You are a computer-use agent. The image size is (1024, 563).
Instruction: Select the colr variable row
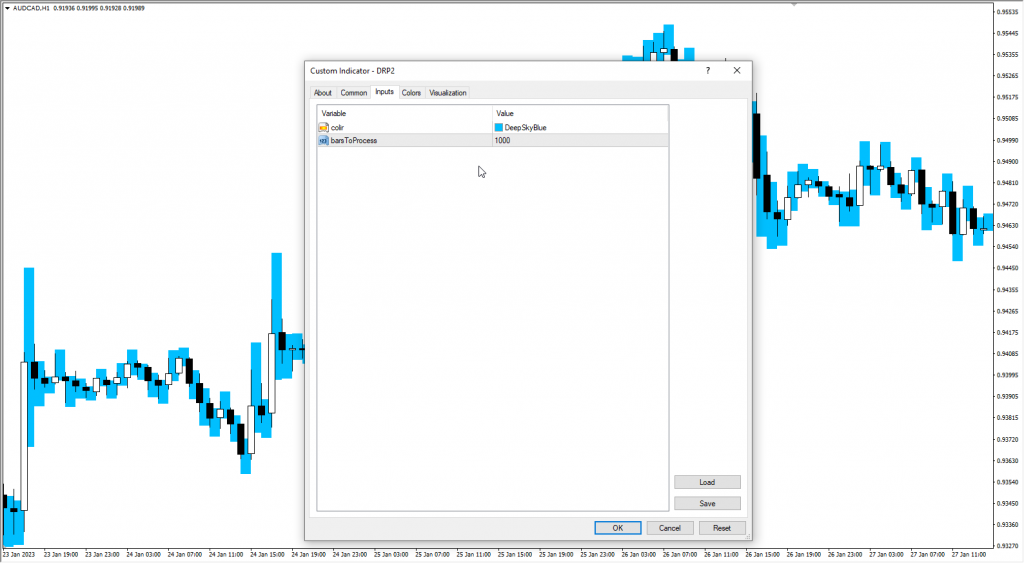coord(493,127)
